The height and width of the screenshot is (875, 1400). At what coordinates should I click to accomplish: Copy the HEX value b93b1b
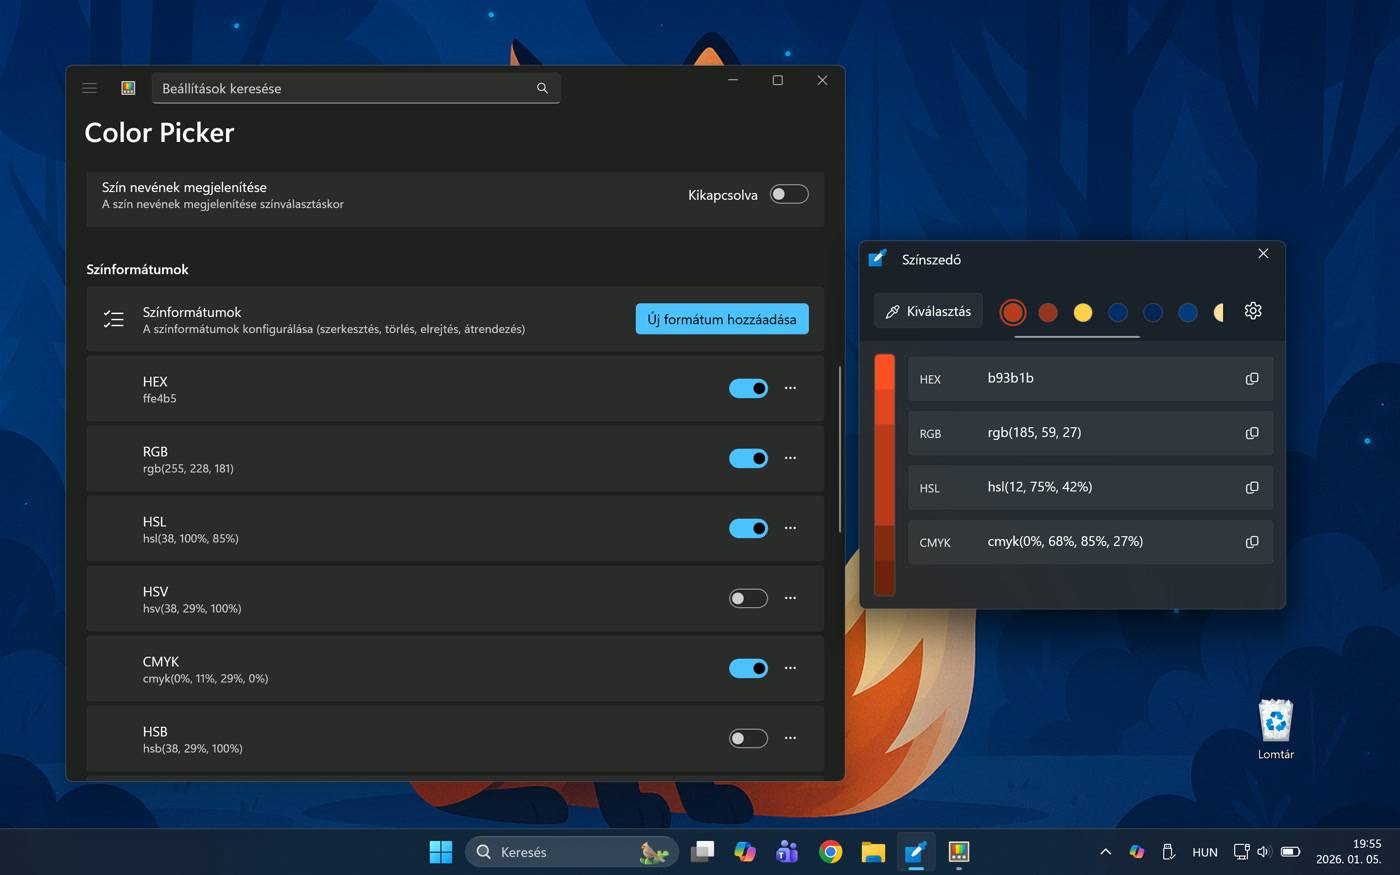click(1252, 379)
